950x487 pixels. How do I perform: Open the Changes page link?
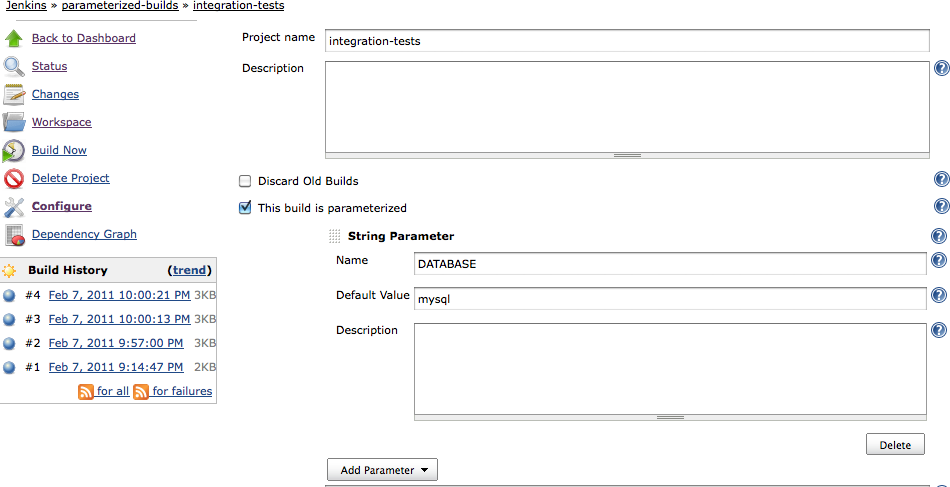point(55,94)
